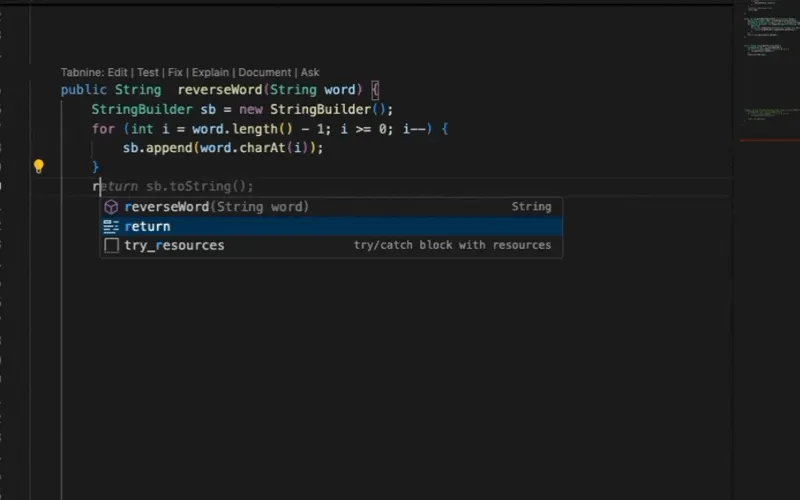Click Tabnine Document code lens
The height and width of the screenshot is (500, 800).
(264, 72)
